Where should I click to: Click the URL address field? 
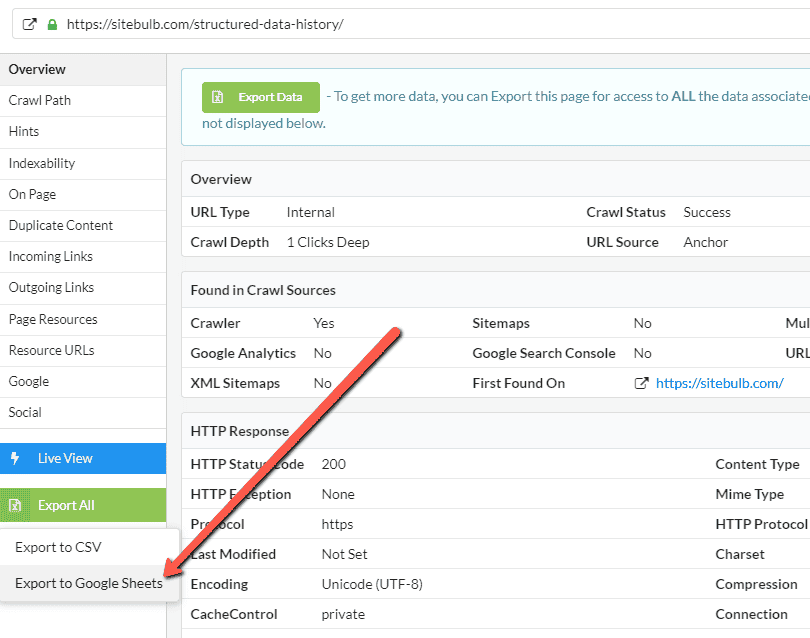point(413,24)
